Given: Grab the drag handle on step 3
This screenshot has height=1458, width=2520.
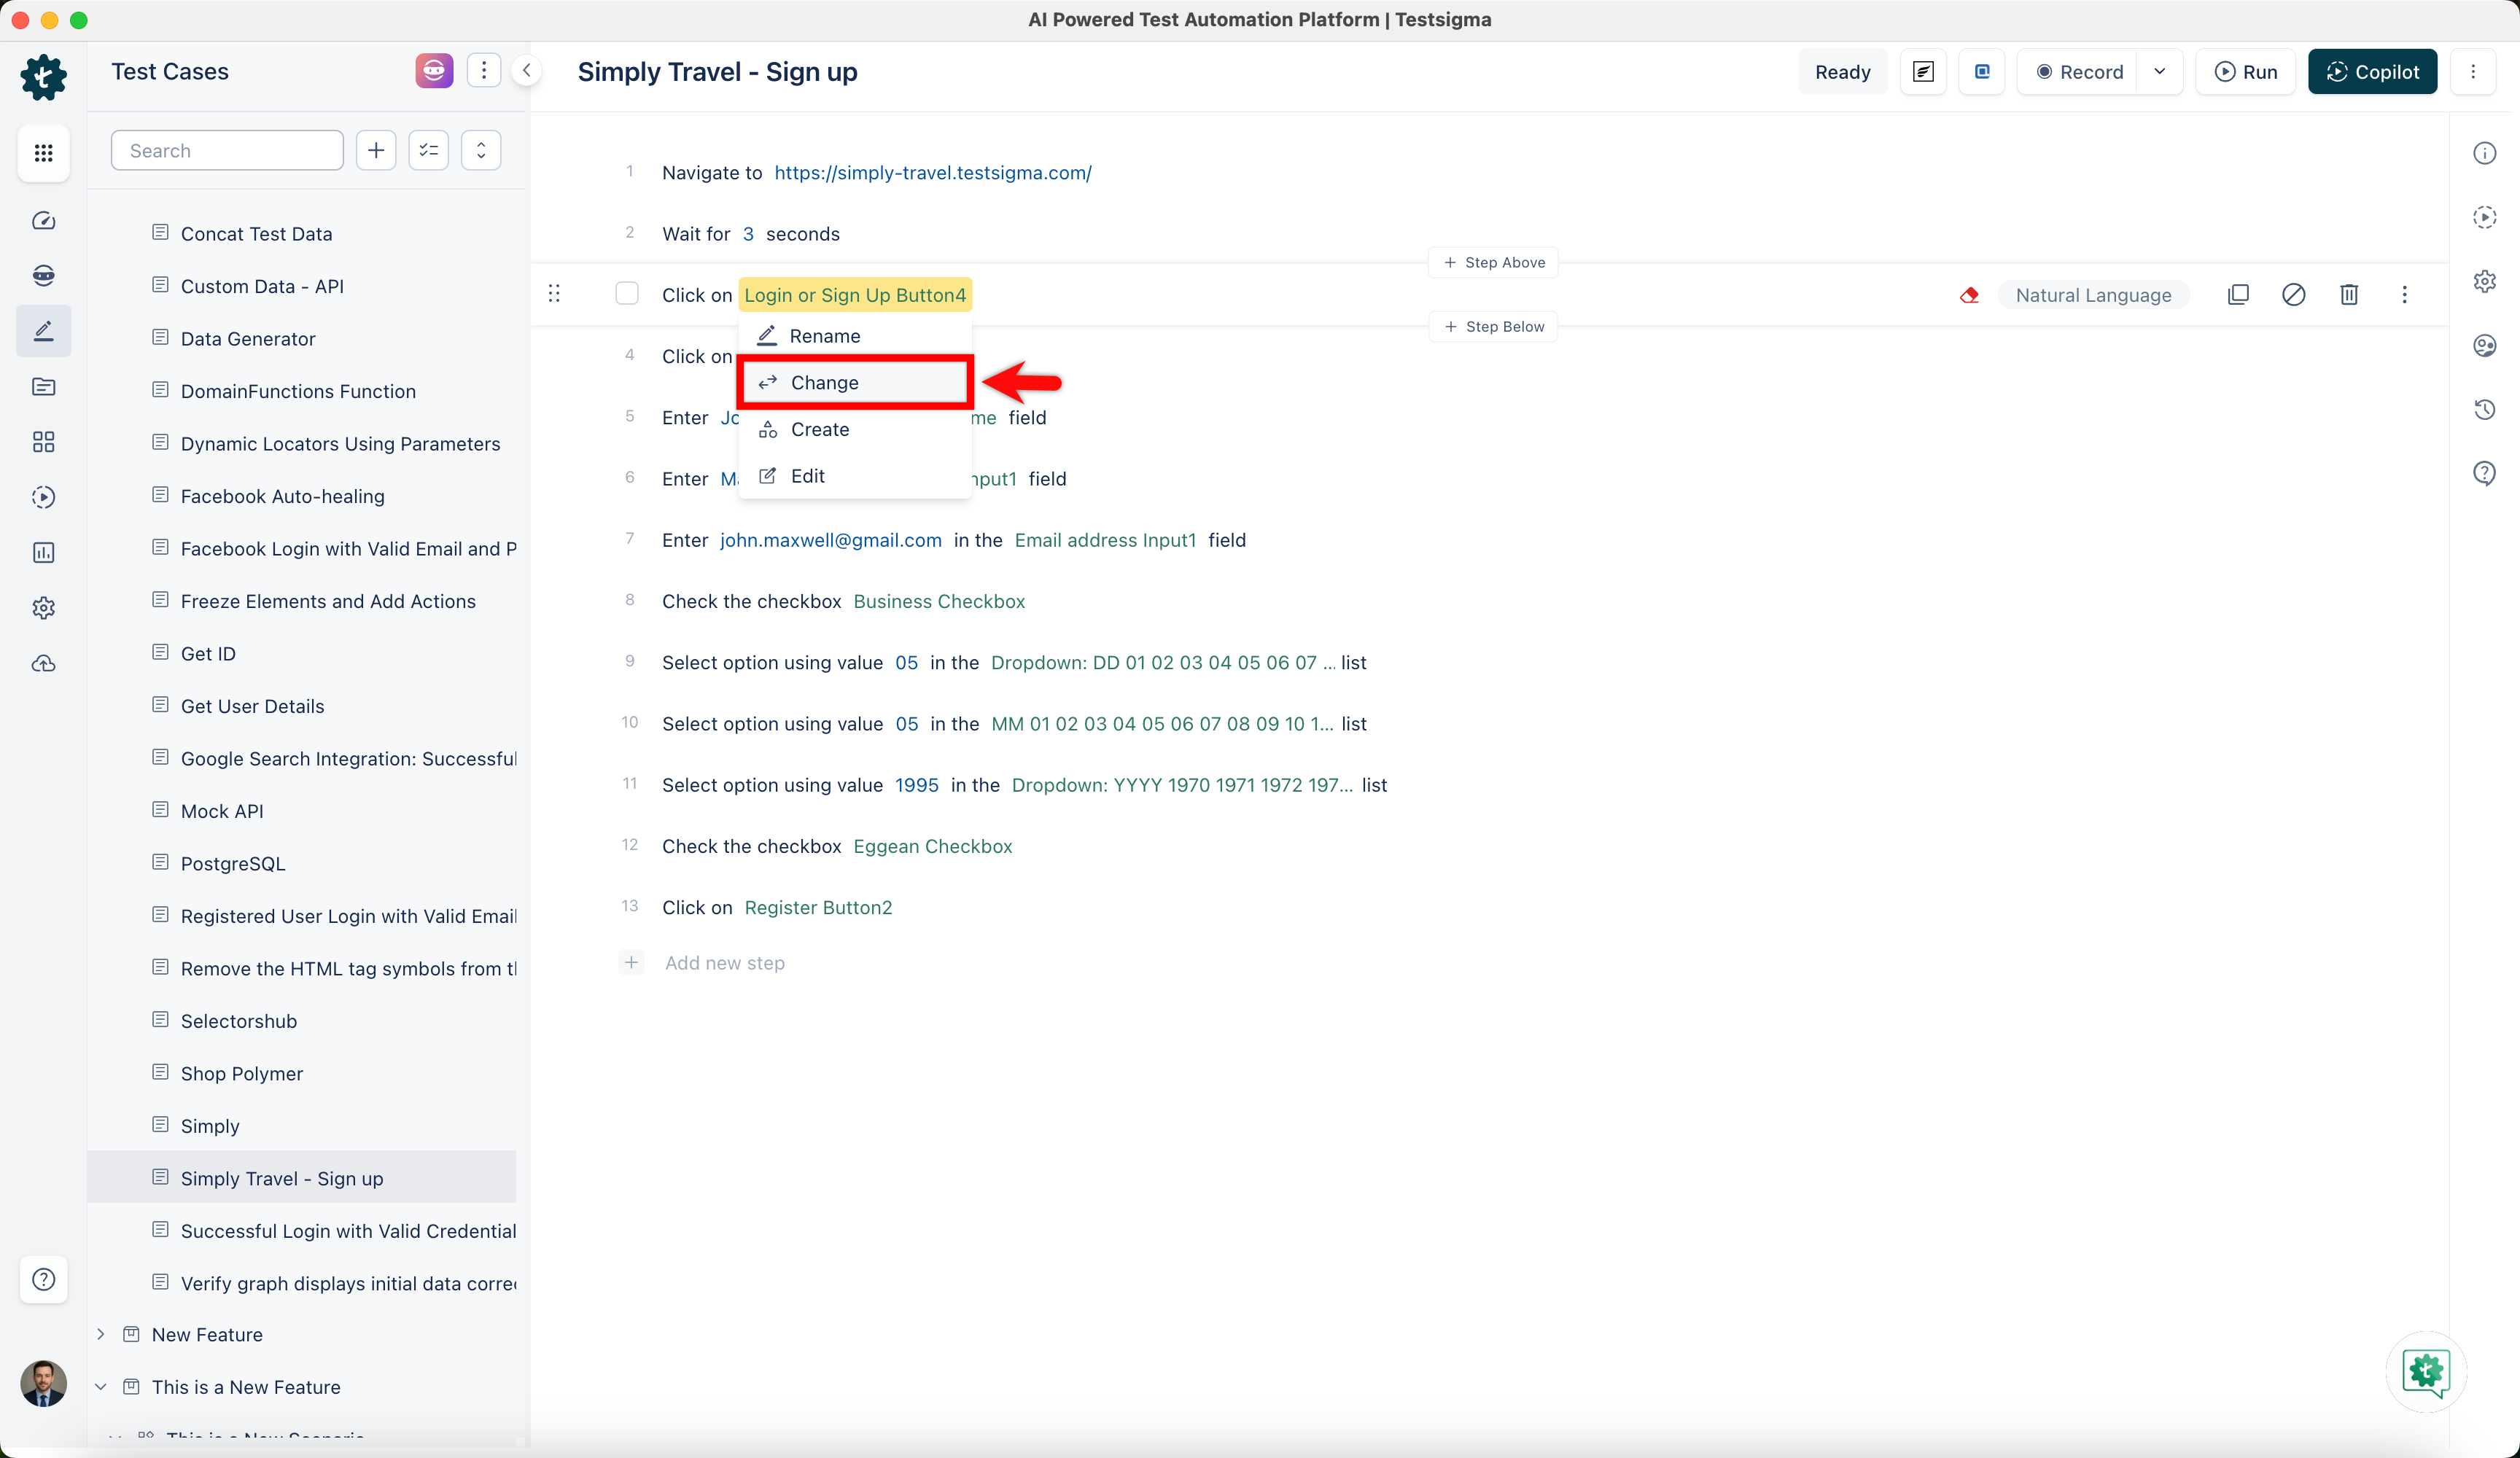Looking at the screenshot, I should [554, 294].
